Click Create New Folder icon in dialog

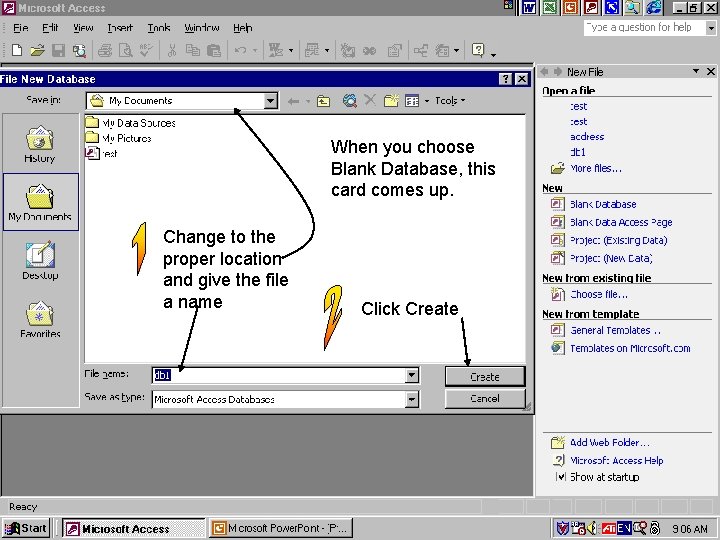391,100
